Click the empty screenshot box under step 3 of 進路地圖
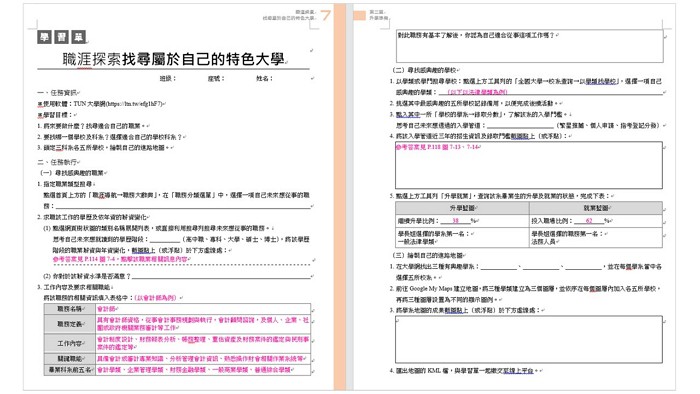 (529, 339)
